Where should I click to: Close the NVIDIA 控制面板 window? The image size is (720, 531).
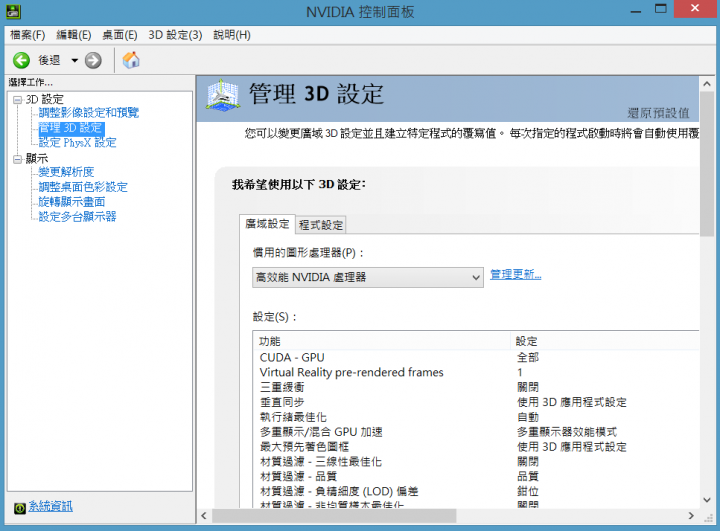coord(695,9)
